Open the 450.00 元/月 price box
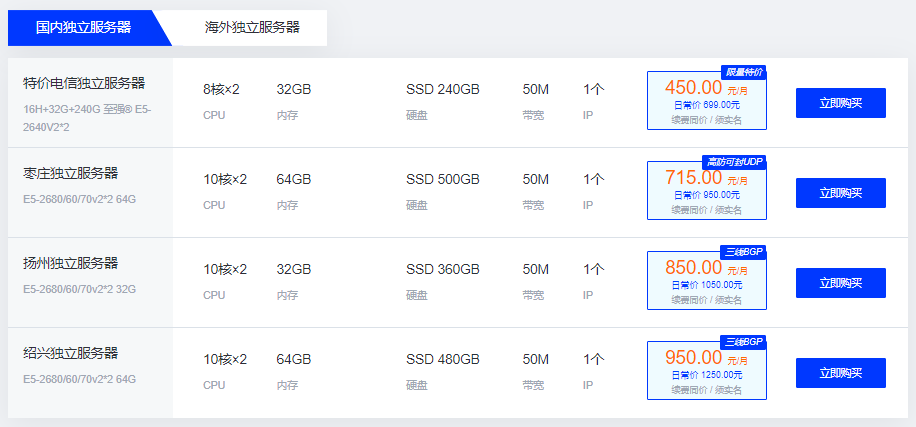Image resolution: width=916 pixels, height=427 pixels. pyautogui.click(x=707, y=100)
